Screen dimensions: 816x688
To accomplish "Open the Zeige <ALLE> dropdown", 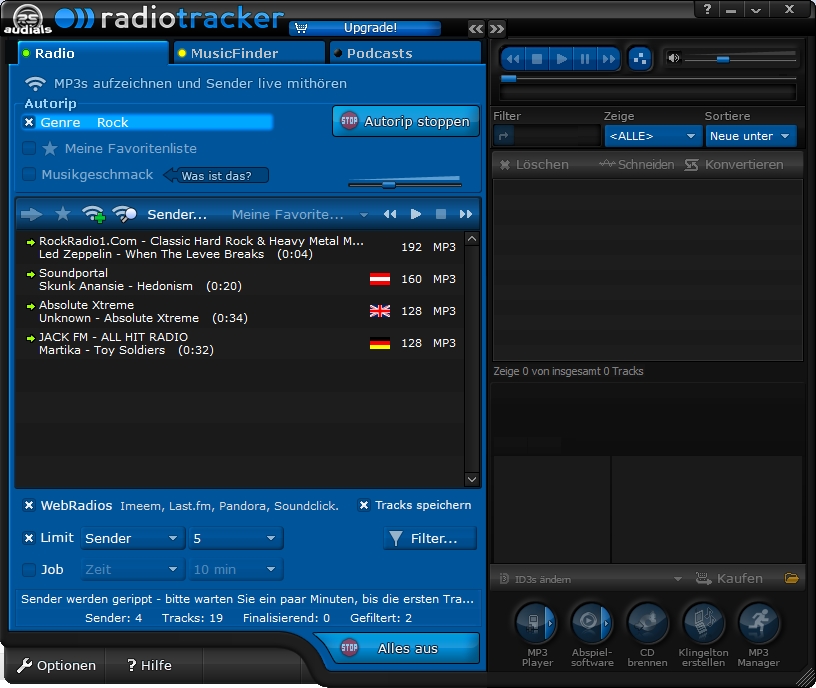I will pyautogui.click(x=653, y=134).
